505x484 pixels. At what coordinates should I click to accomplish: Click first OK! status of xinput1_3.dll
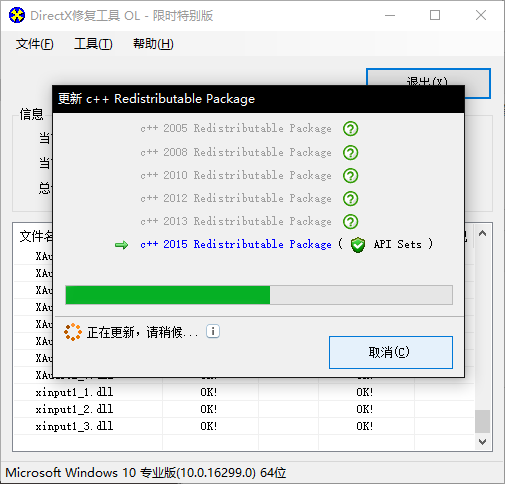pos(209,426)
